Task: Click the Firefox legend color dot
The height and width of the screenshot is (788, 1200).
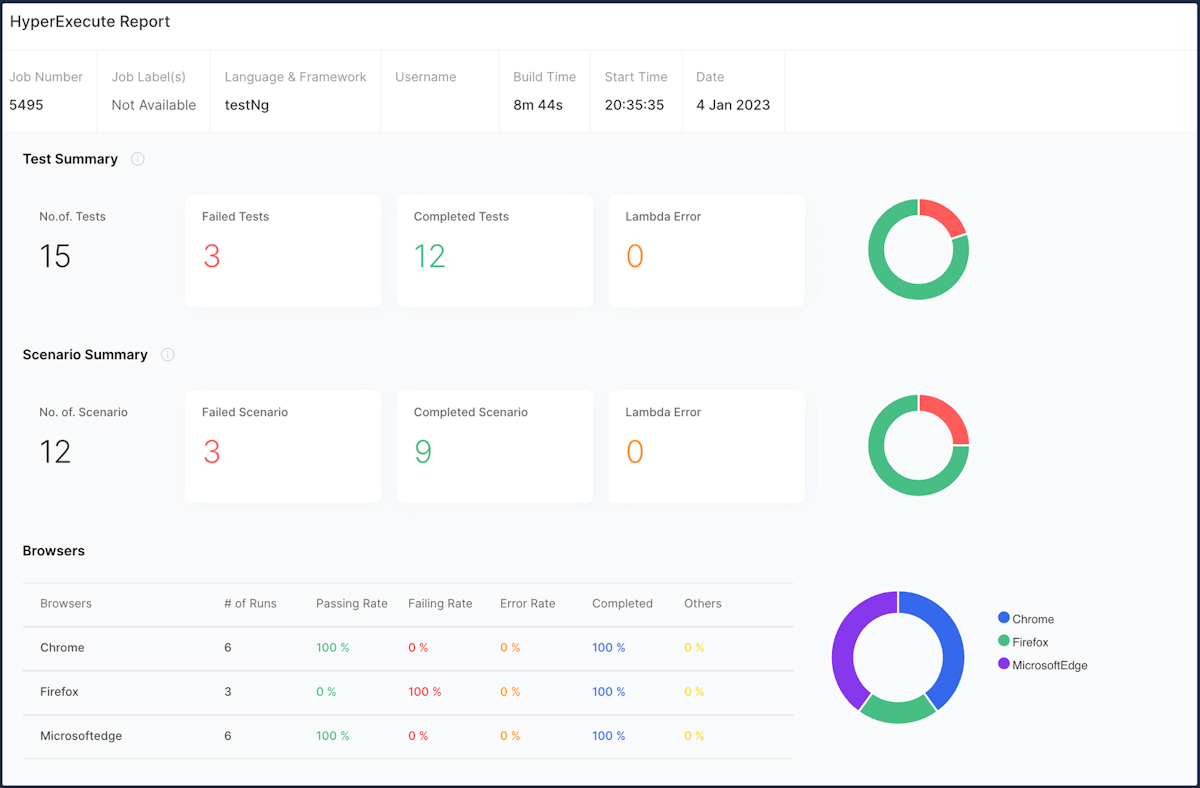Action: (1003, 641)
